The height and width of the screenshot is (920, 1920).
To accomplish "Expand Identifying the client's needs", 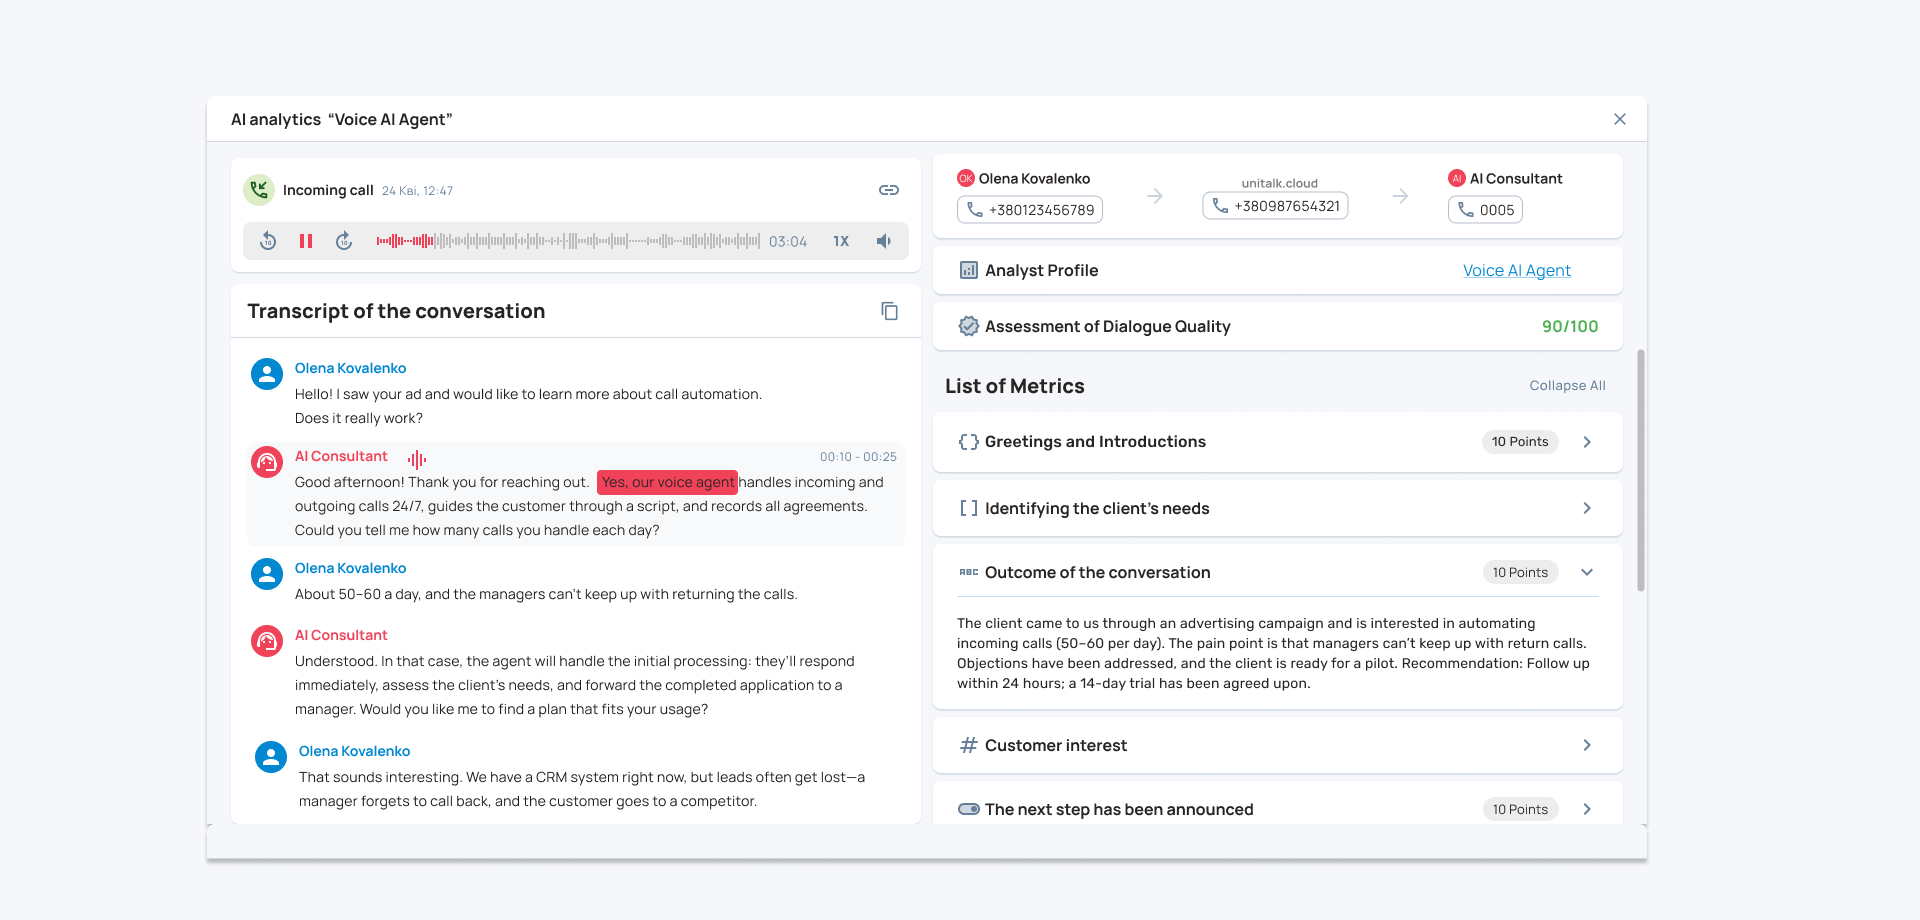I will (x=1587, y=508).
